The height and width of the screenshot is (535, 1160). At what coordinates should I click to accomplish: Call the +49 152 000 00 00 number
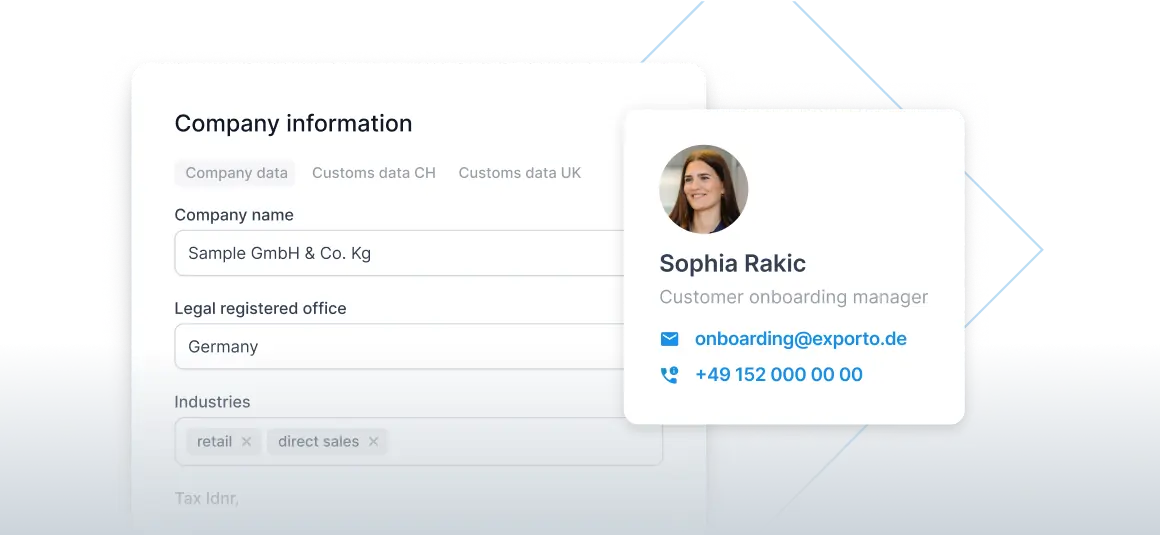pyautogui.click(x=778, y=374)
